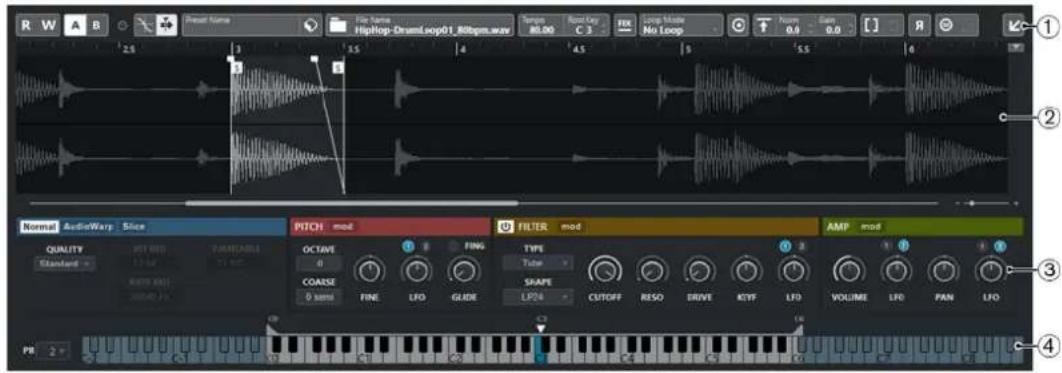Click the transfer to new instrument arrow icon
The image size is (1062, 373).
point(1013,25)
